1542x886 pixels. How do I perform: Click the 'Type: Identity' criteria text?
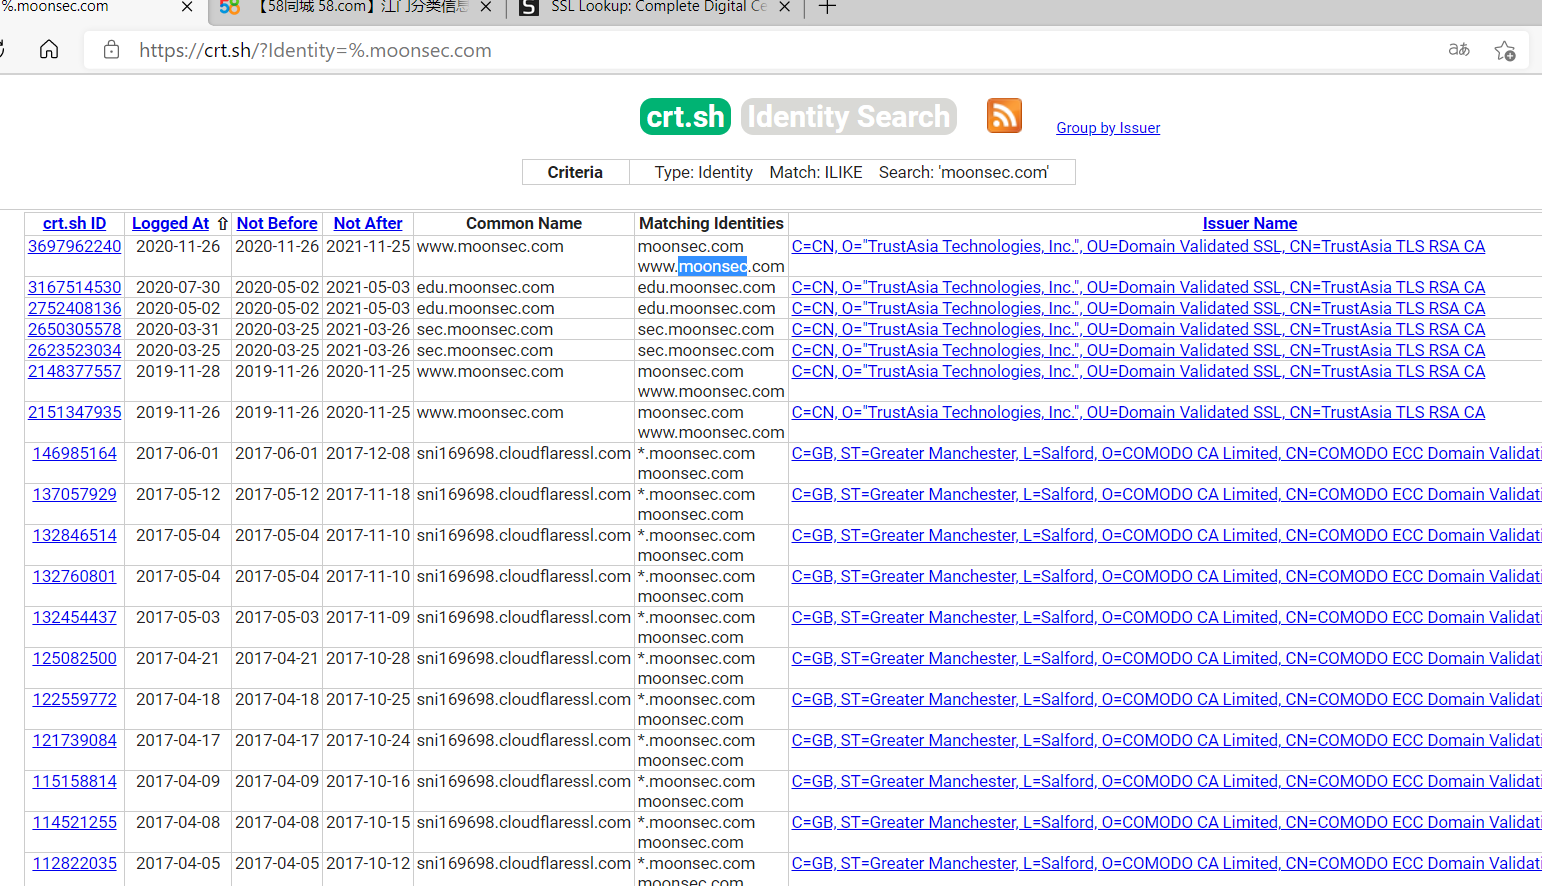(x=704, y=173)
